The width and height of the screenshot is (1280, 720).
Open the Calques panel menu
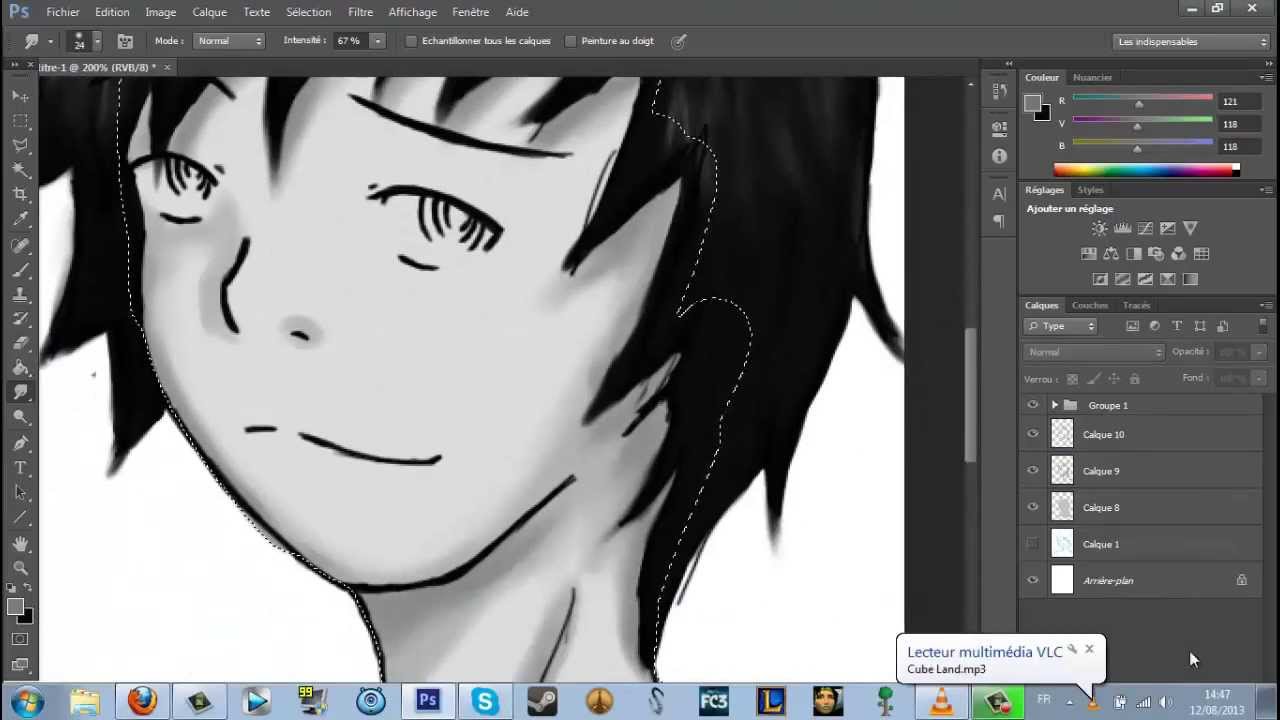(x=1267, y=306)
